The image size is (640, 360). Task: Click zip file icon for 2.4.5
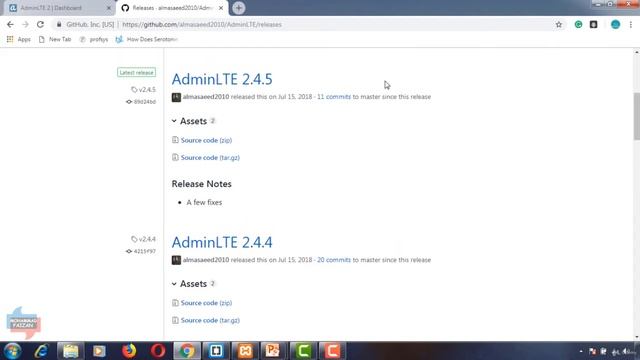pyautogui.click(x=175, y=140)
